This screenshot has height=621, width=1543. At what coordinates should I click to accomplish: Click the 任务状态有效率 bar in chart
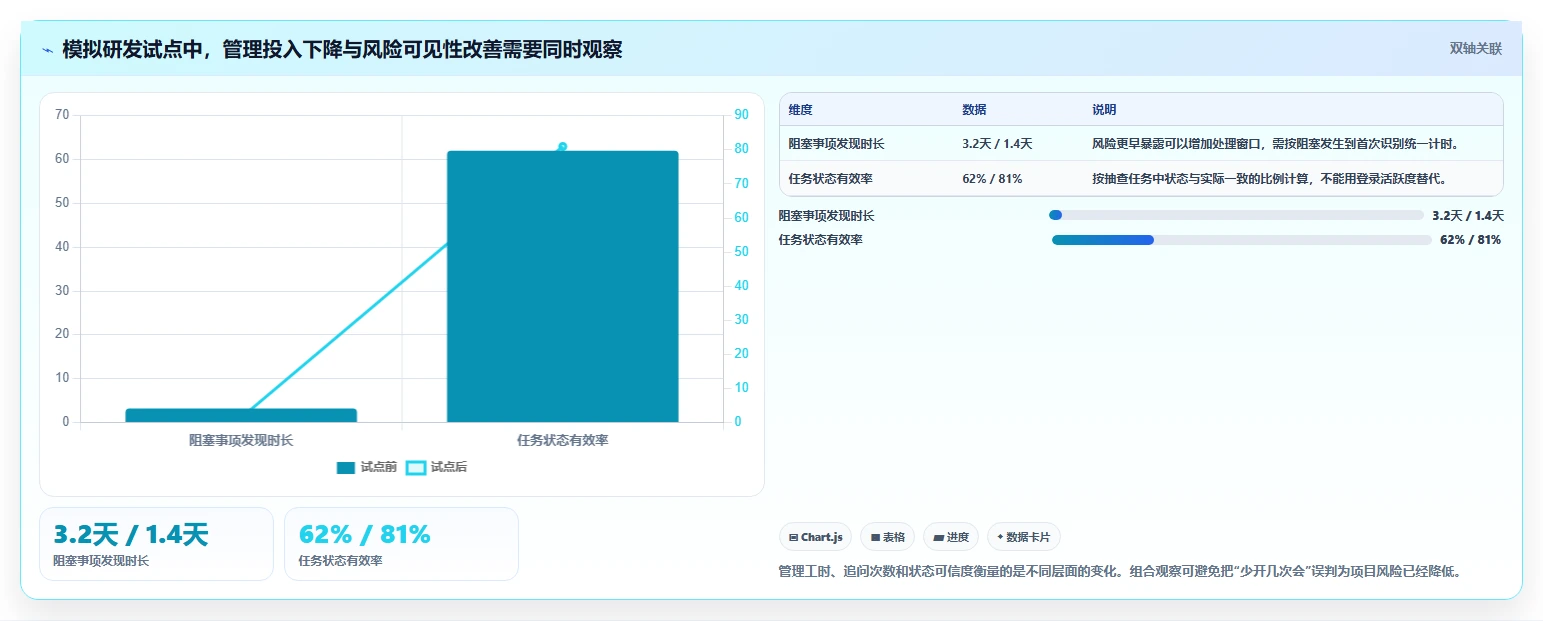click(x=563, y=286)
